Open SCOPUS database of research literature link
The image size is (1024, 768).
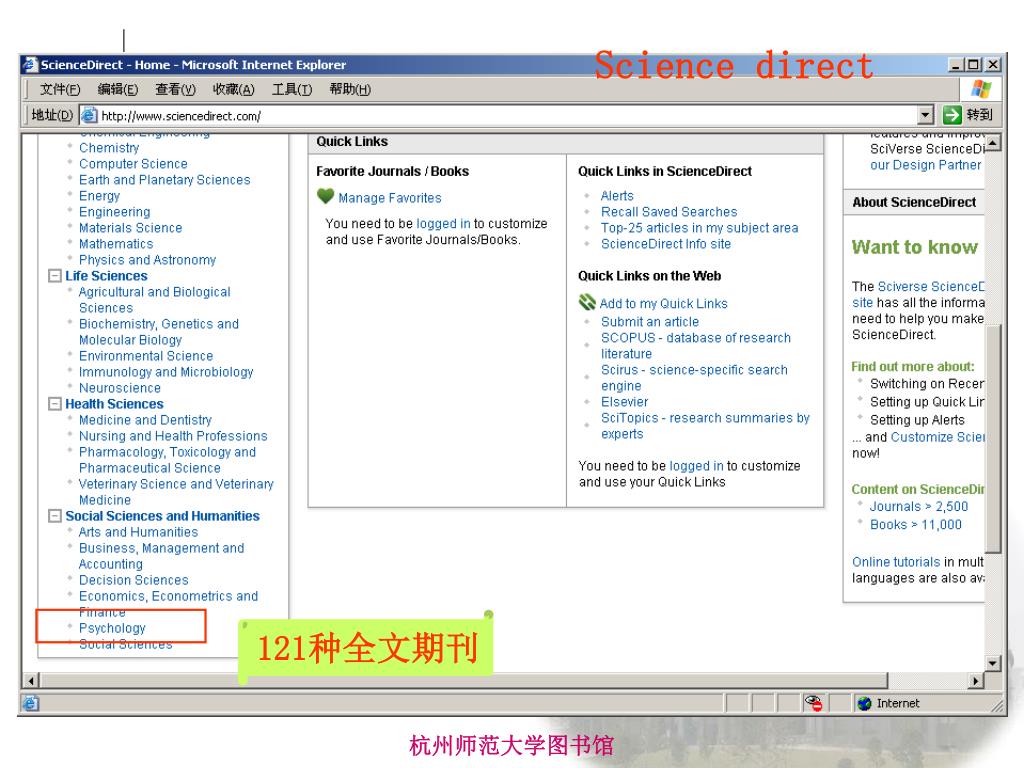click(696, 345)
